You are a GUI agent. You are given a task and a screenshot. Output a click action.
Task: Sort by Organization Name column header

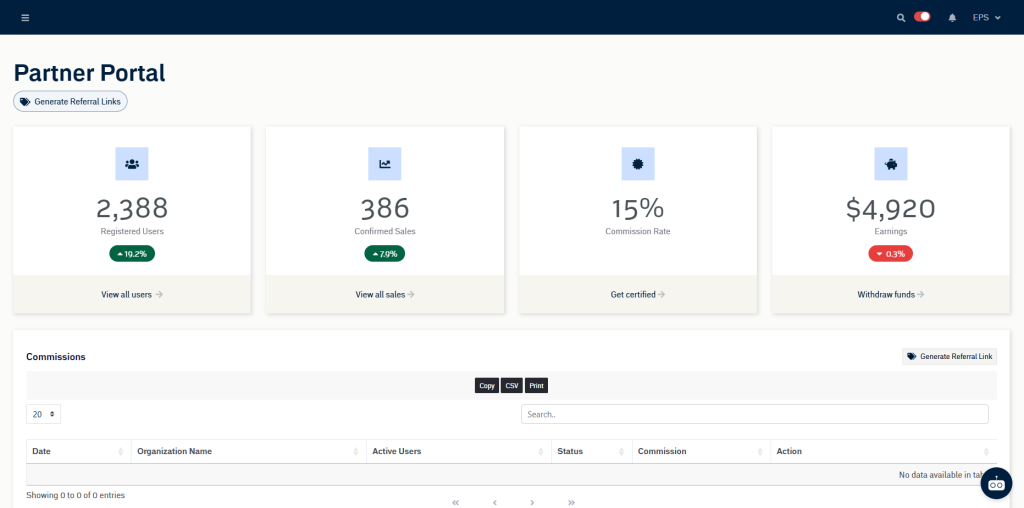coord(247,451)
